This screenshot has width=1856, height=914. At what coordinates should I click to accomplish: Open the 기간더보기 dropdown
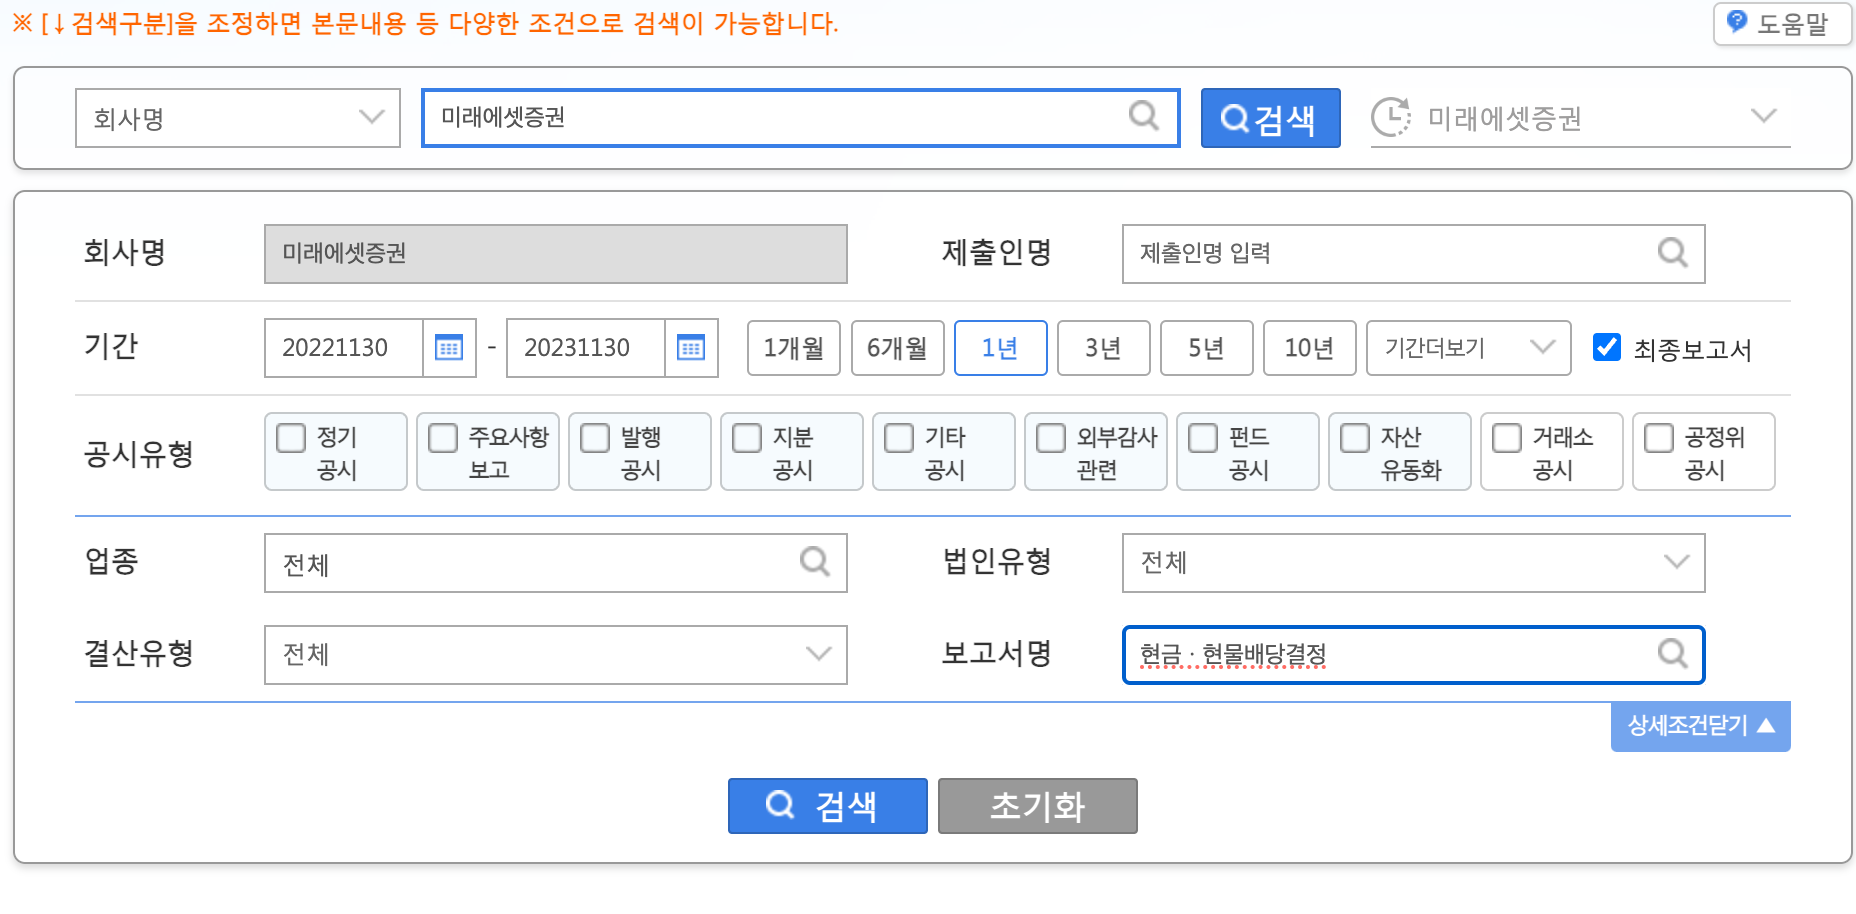tap(1468, 348)
